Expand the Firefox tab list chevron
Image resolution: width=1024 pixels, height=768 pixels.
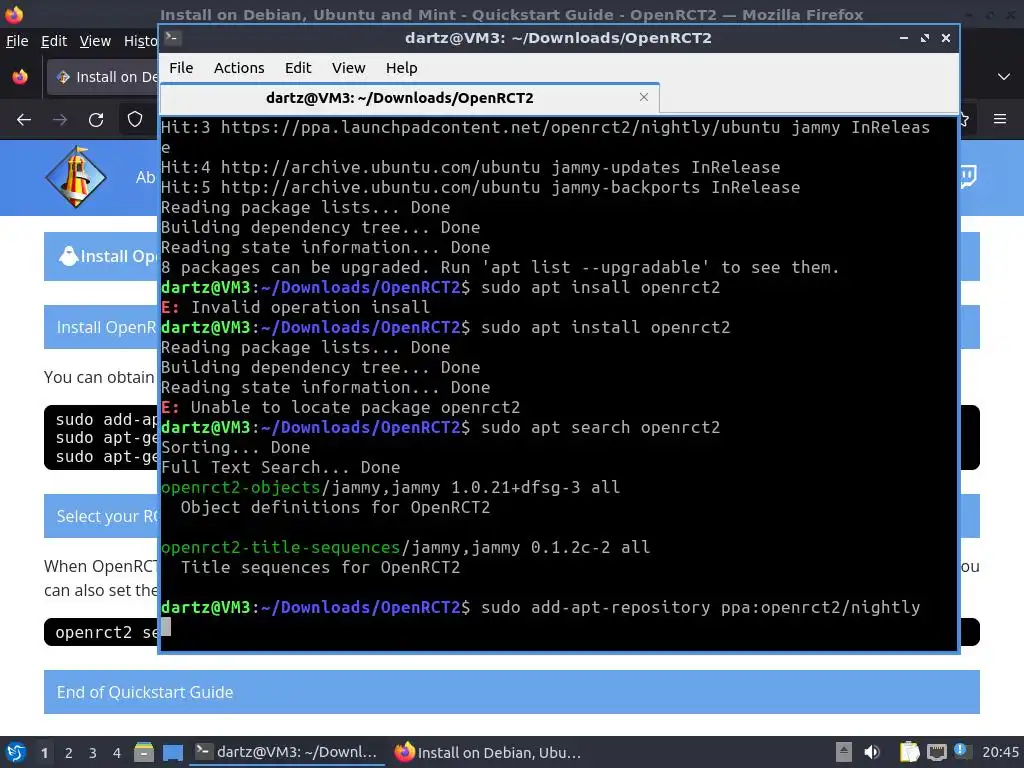(1004, 77)
